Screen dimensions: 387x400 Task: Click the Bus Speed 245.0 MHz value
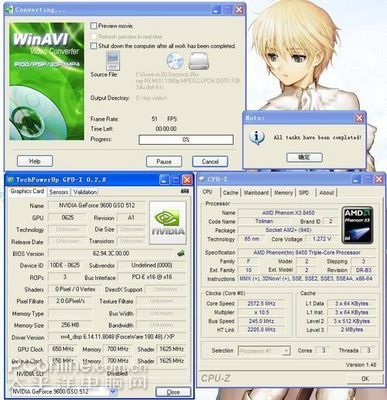coord(261,321)
